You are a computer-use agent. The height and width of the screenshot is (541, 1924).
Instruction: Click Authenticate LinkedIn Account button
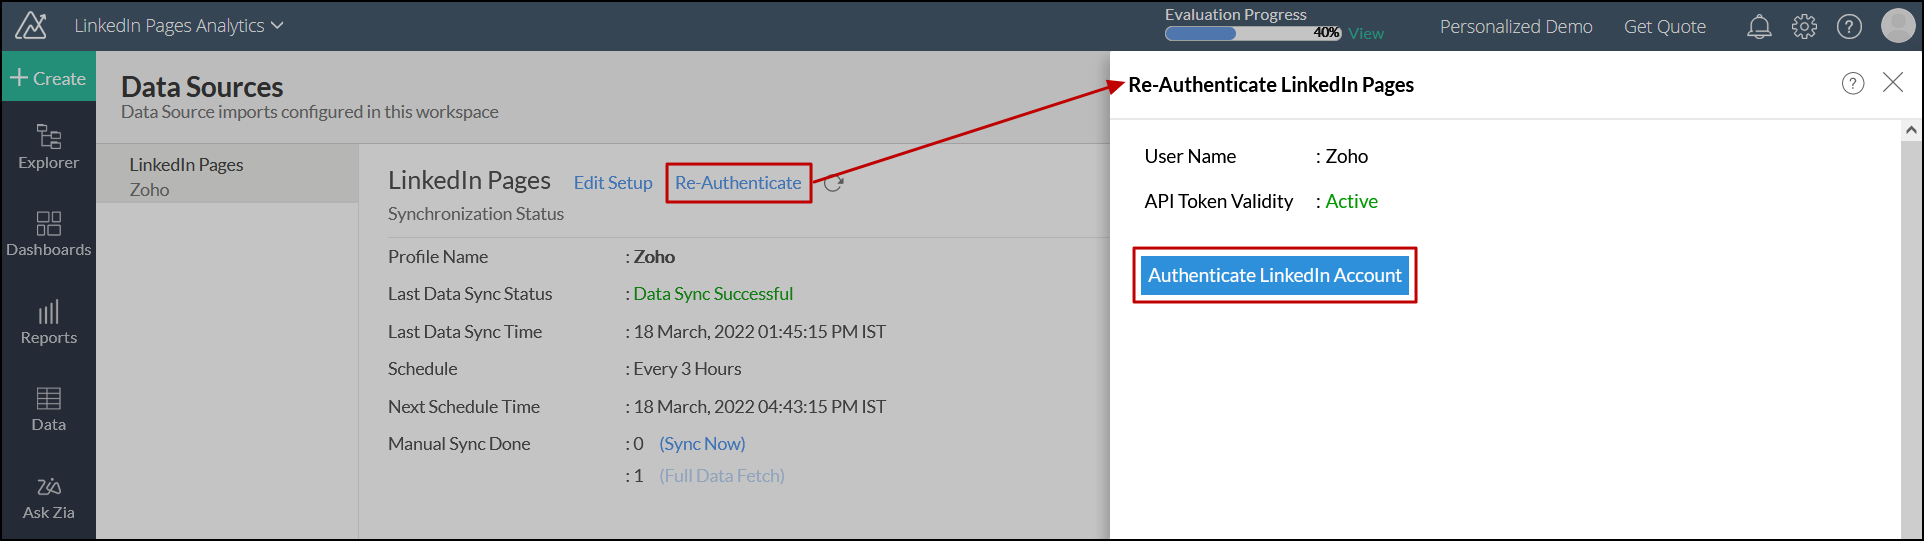[1274, 275]
